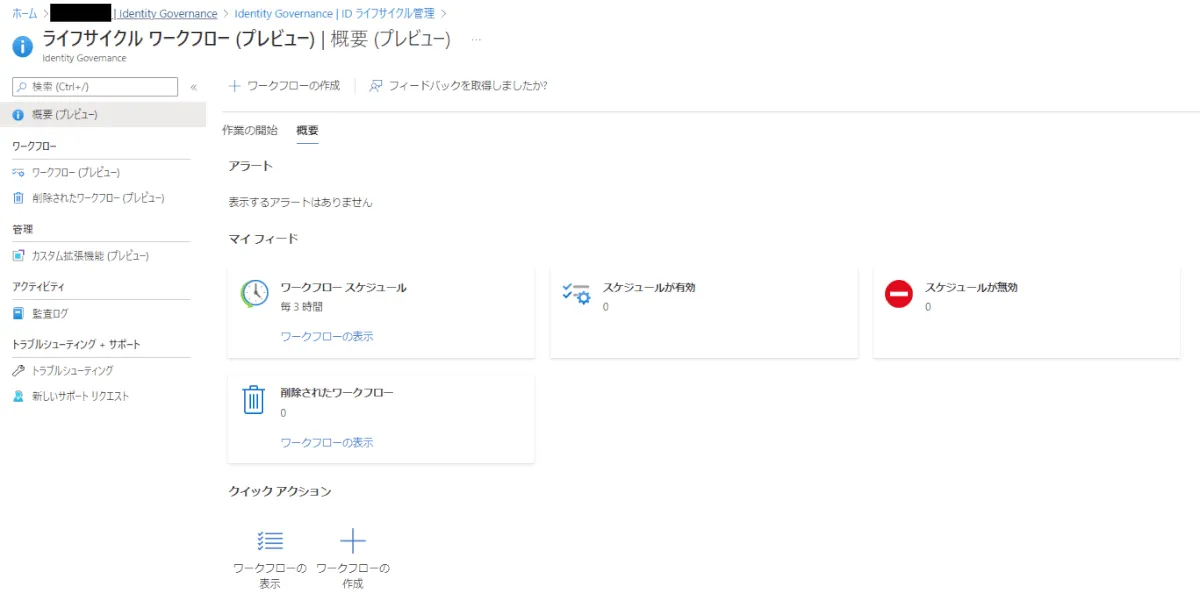Collapse the sidebar with double chevron

click(x=193, y=87)
